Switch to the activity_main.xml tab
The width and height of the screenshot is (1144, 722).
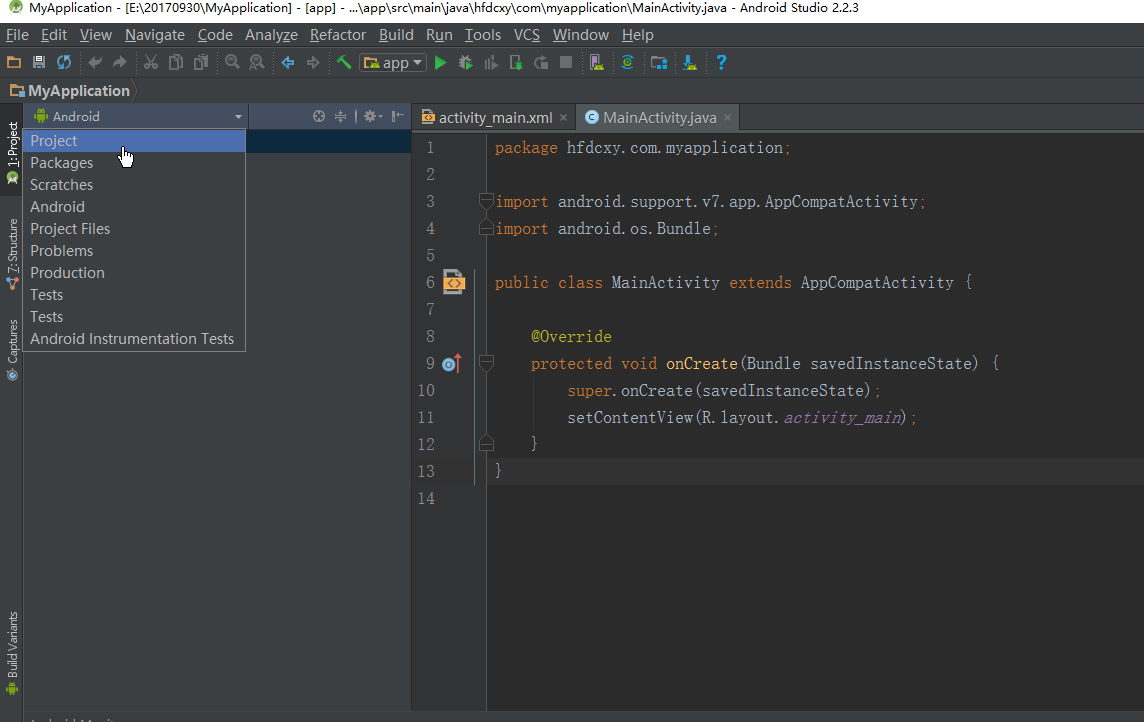495,117
